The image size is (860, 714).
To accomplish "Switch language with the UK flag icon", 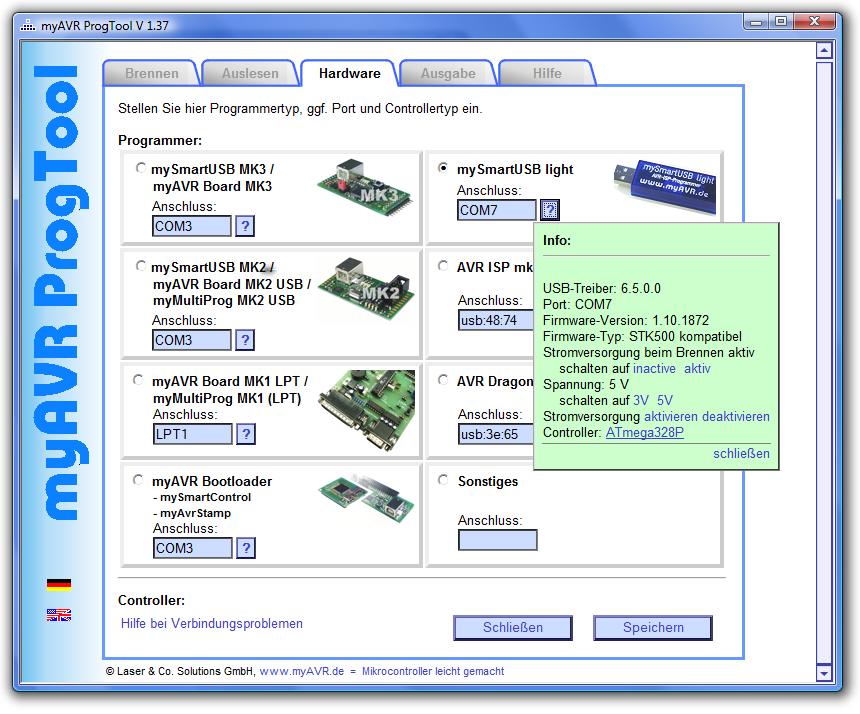I will [x=59, y=615].
